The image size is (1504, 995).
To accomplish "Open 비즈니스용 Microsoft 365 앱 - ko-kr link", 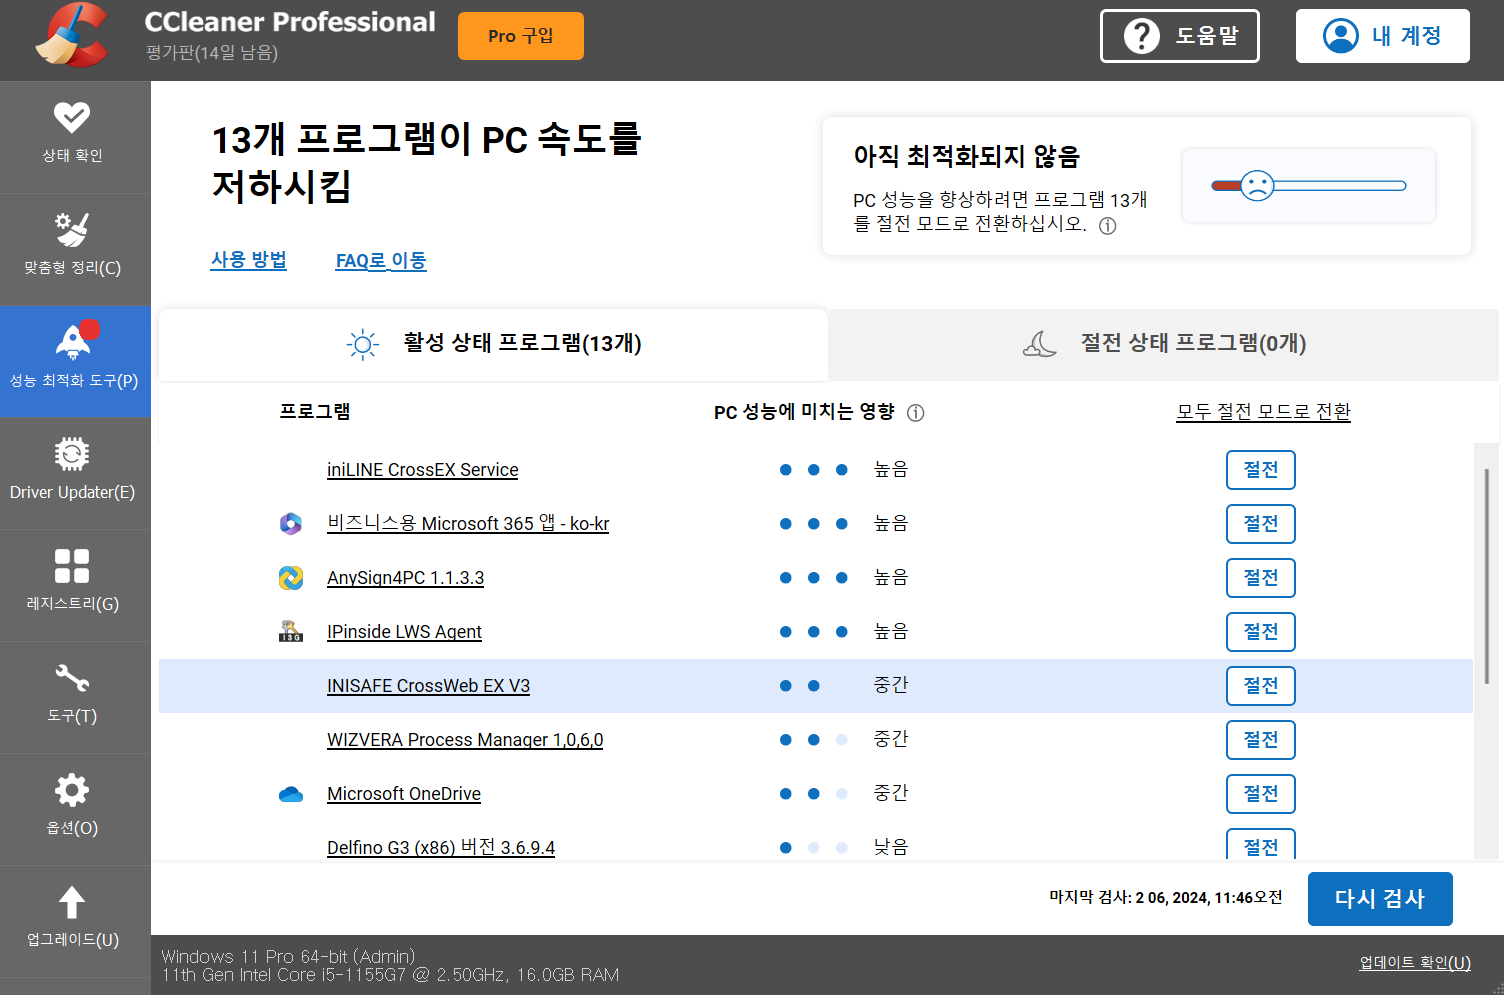I will click(468, 524).
